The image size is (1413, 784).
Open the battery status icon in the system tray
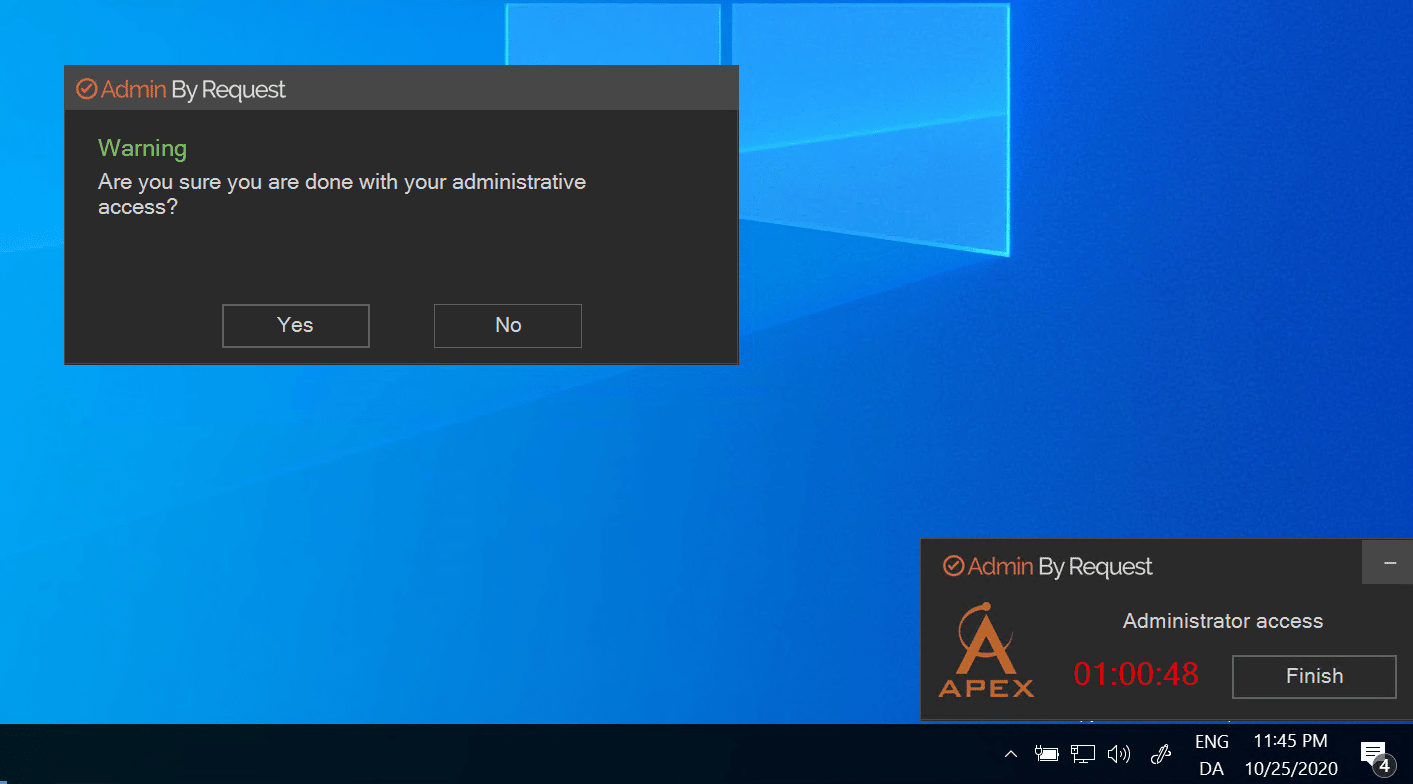click(x=1046, y=754)
